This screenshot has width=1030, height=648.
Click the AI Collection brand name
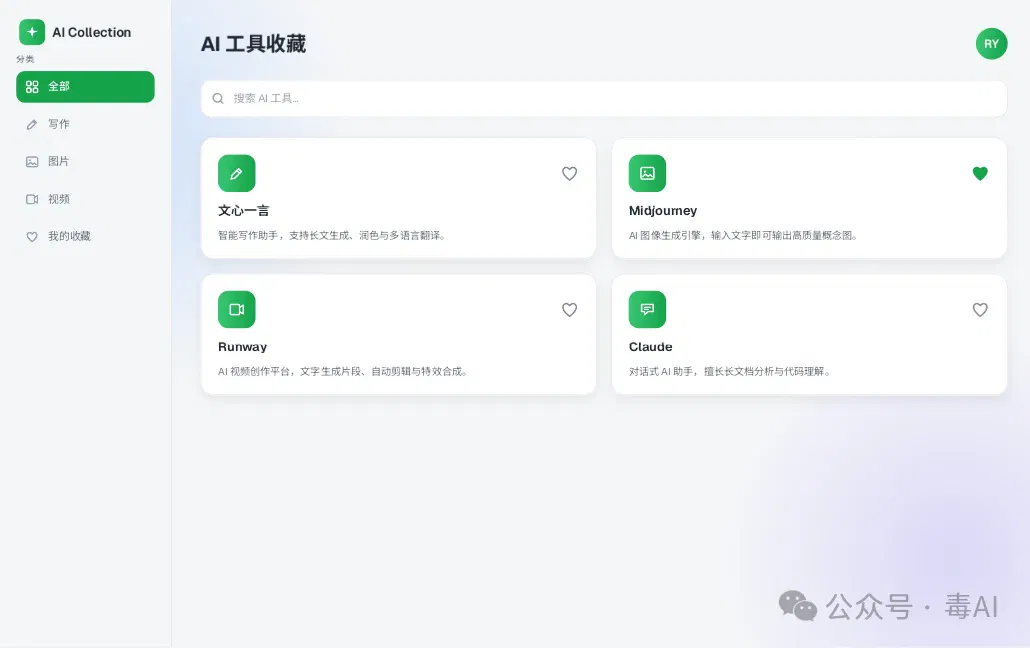point(92,32)
